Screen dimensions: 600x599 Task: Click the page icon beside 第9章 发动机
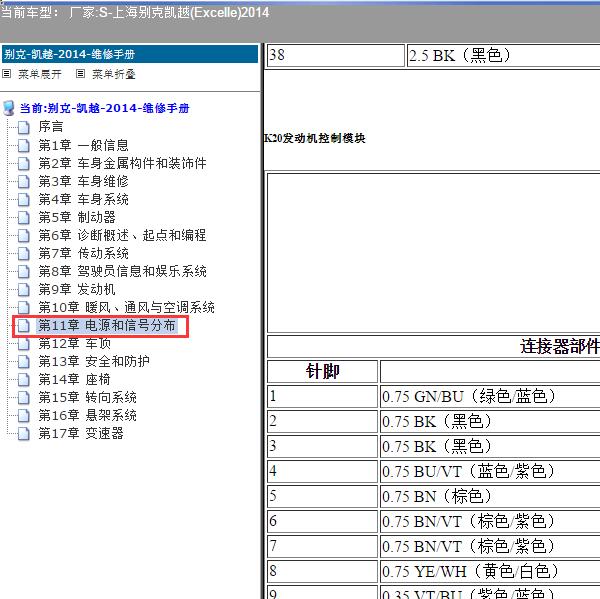[x=23, y=289]
